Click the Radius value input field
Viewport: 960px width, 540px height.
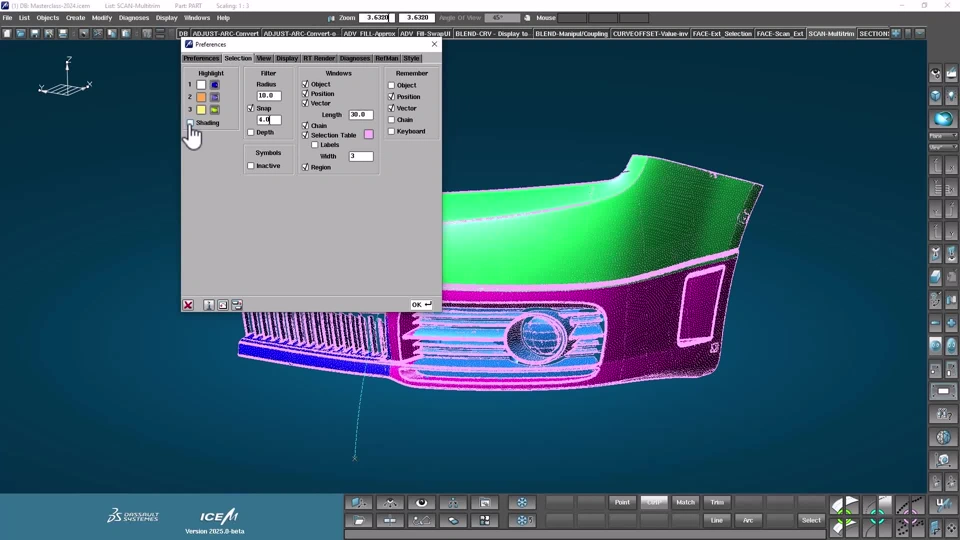click(269, 96)
